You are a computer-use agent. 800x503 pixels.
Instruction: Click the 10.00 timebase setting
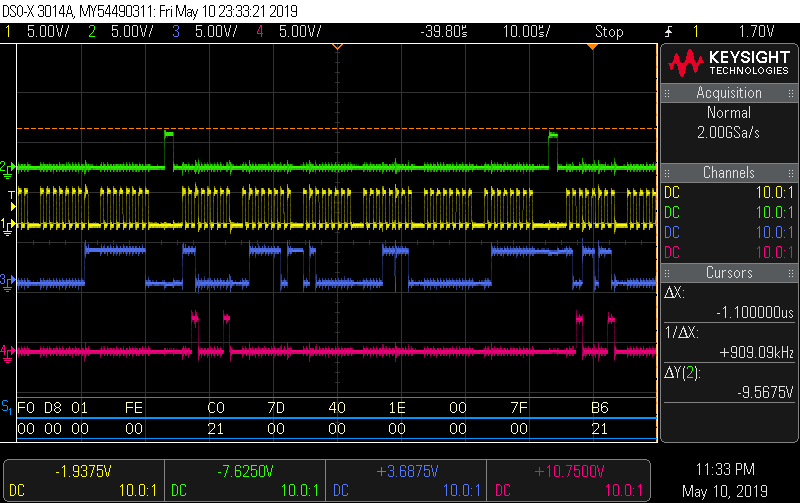527,32
